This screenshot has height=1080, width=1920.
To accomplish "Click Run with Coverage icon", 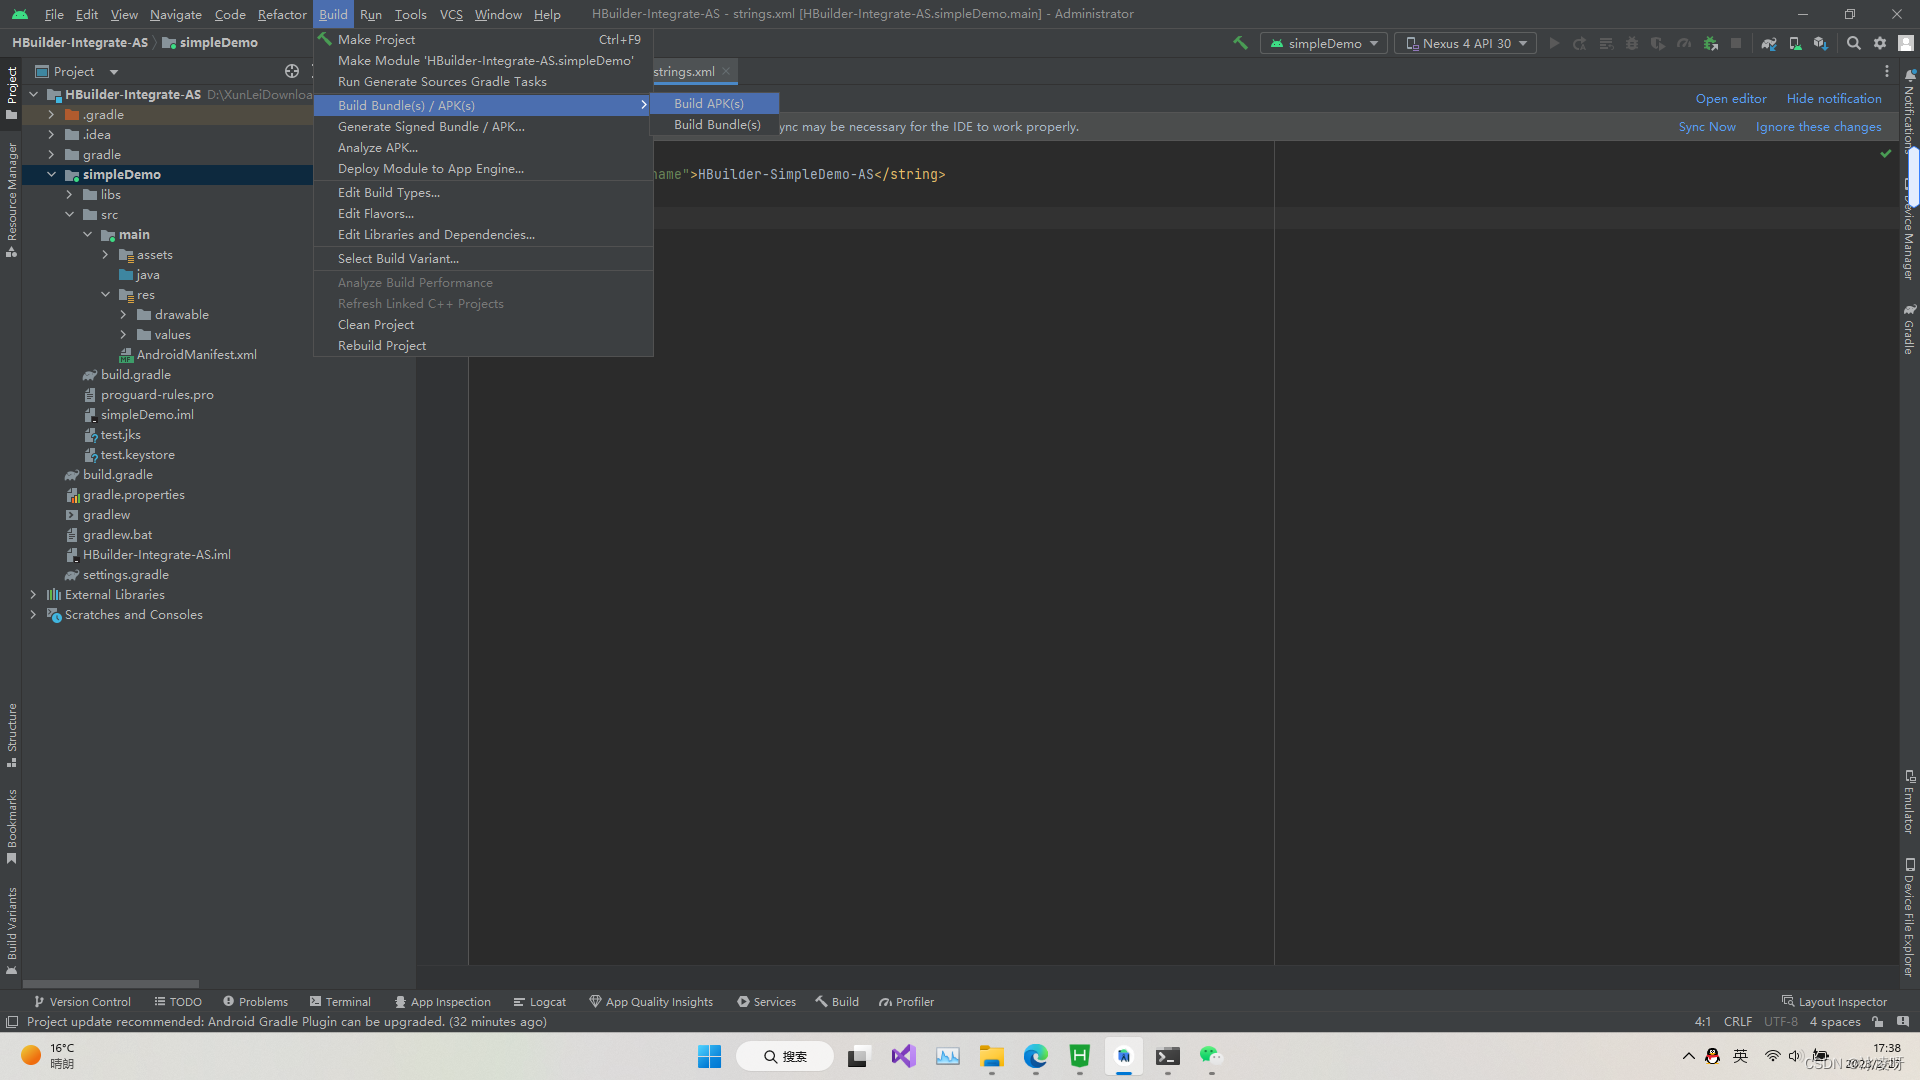I will tap(1658, 43).
